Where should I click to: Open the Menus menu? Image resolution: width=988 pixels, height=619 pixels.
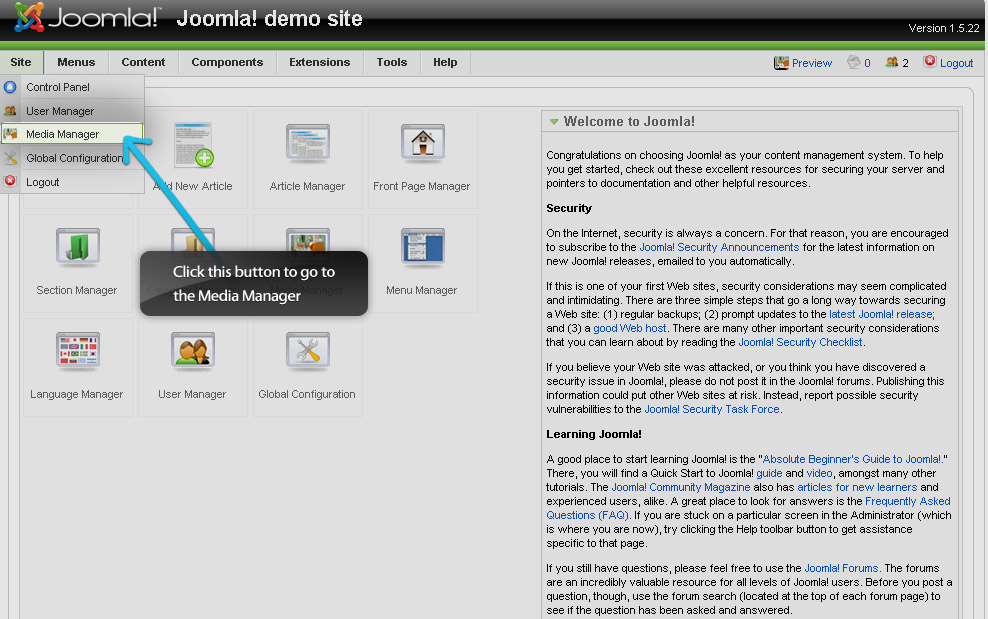[76, 62]
